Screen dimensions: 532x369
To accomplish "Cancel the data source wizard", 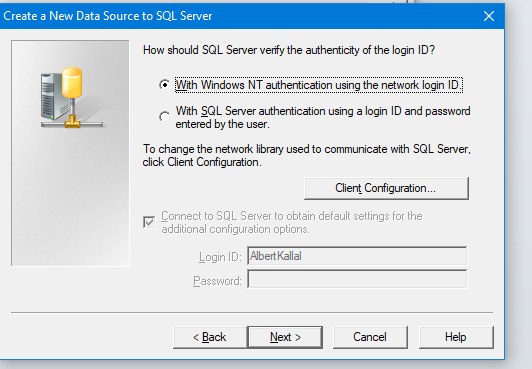I will point(370,337).
